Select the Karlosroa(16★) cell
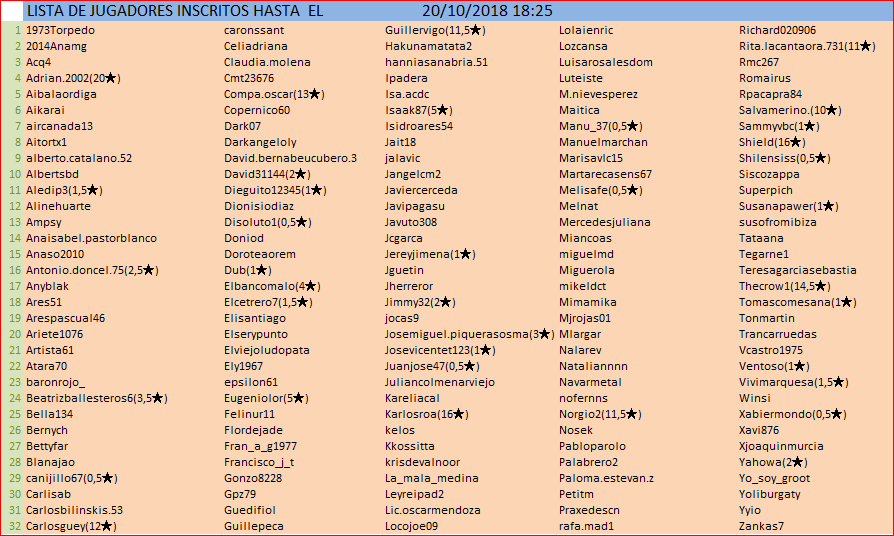 (427, 414)
